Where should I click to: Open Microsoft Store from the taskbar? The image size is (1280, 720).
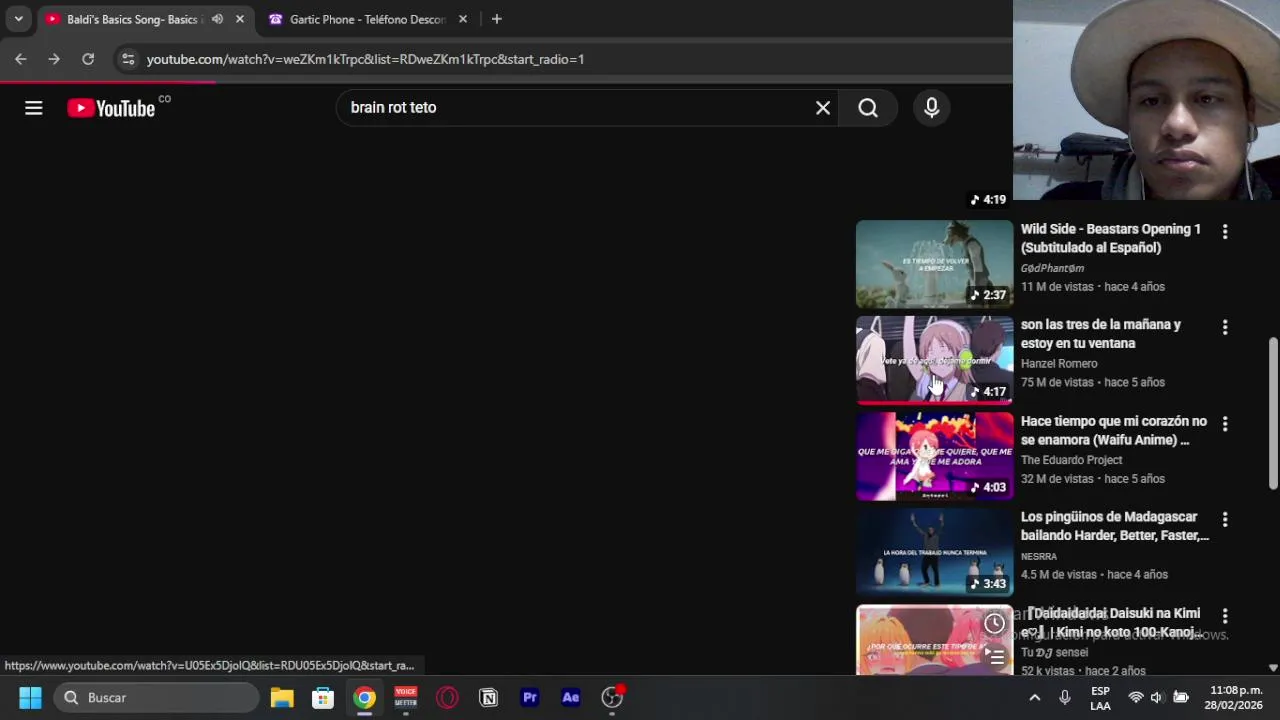coord(323,697)
